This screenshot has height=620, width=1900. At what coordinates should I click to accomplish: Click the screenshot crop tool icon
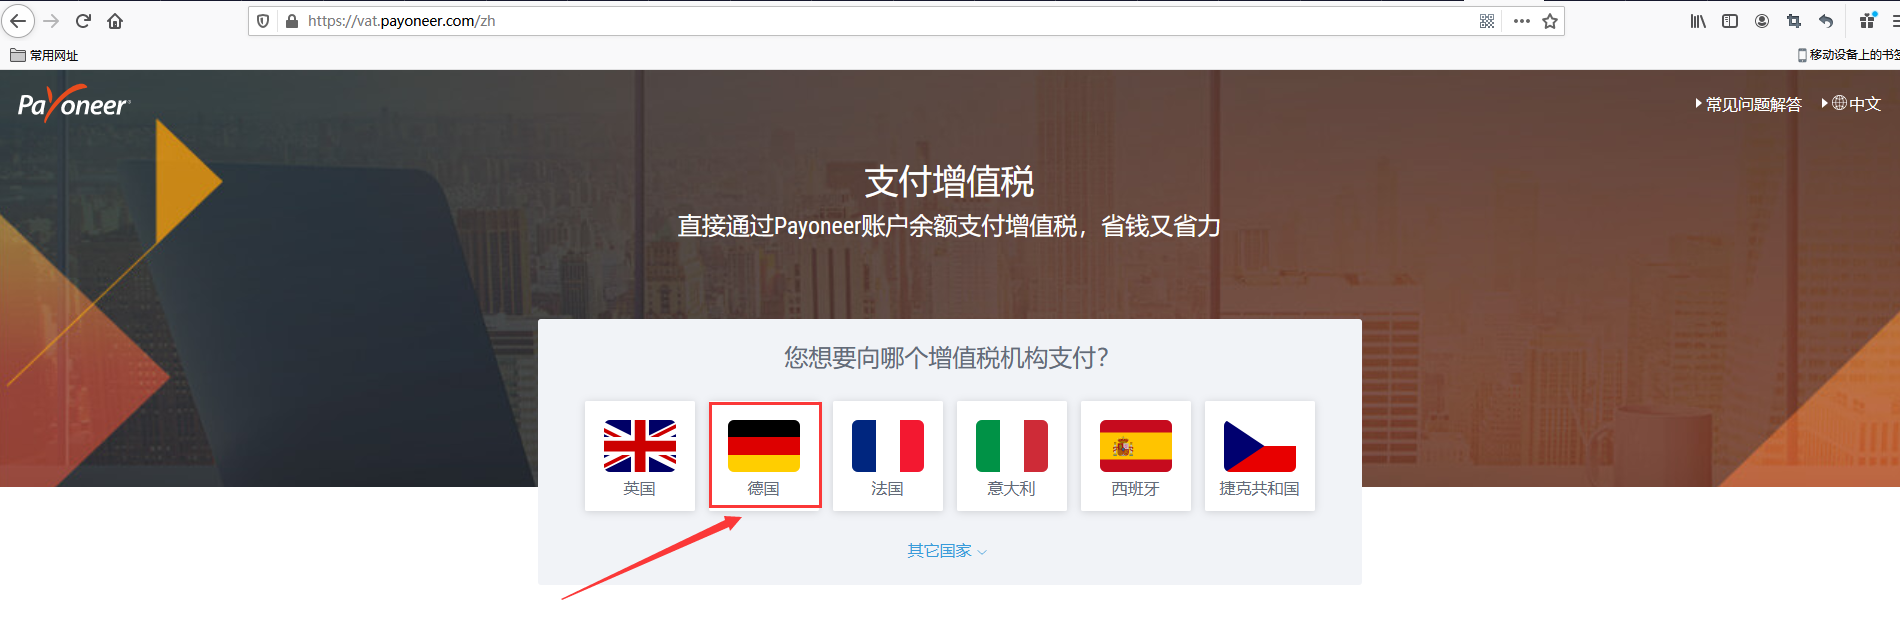point(1794,21)
